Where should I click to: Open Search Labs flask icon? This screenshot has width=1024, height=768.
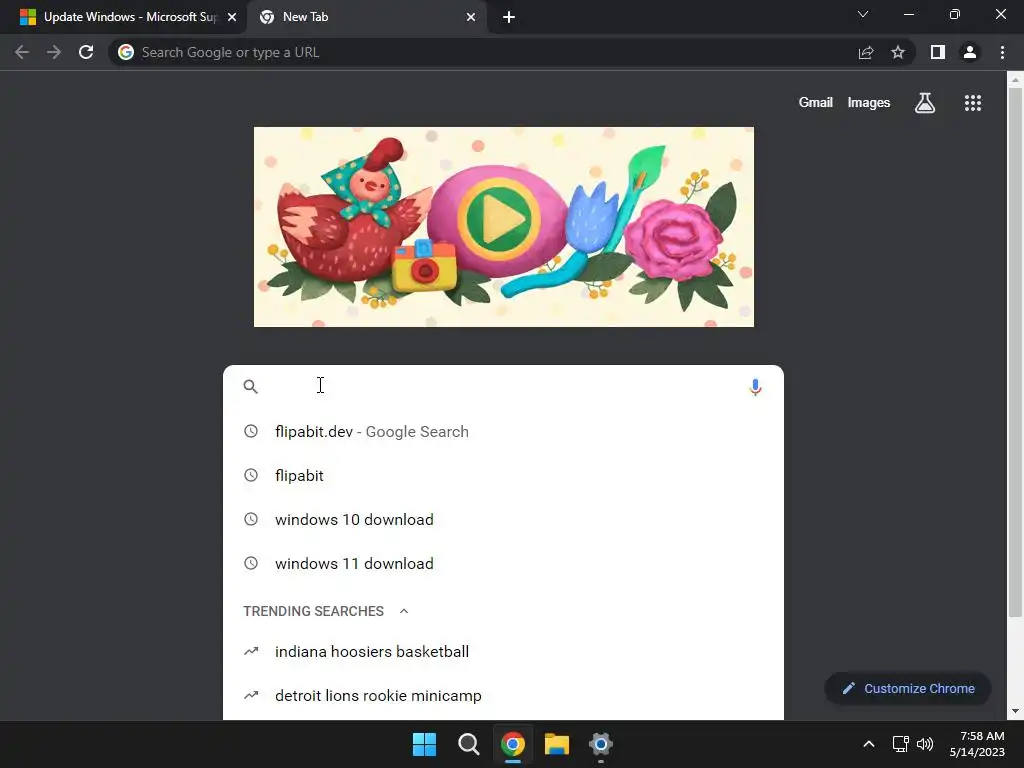click(x=925, y=103)
